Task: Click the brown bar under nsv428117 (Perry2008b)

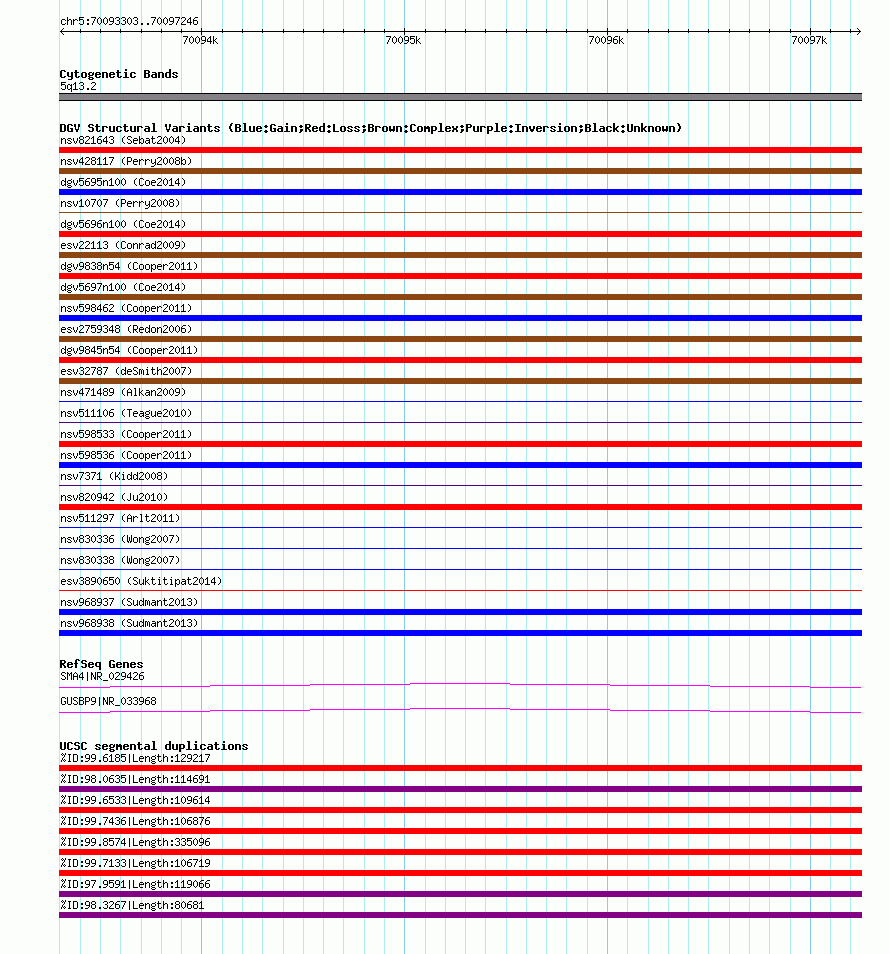Action: (x=461, y=171)
